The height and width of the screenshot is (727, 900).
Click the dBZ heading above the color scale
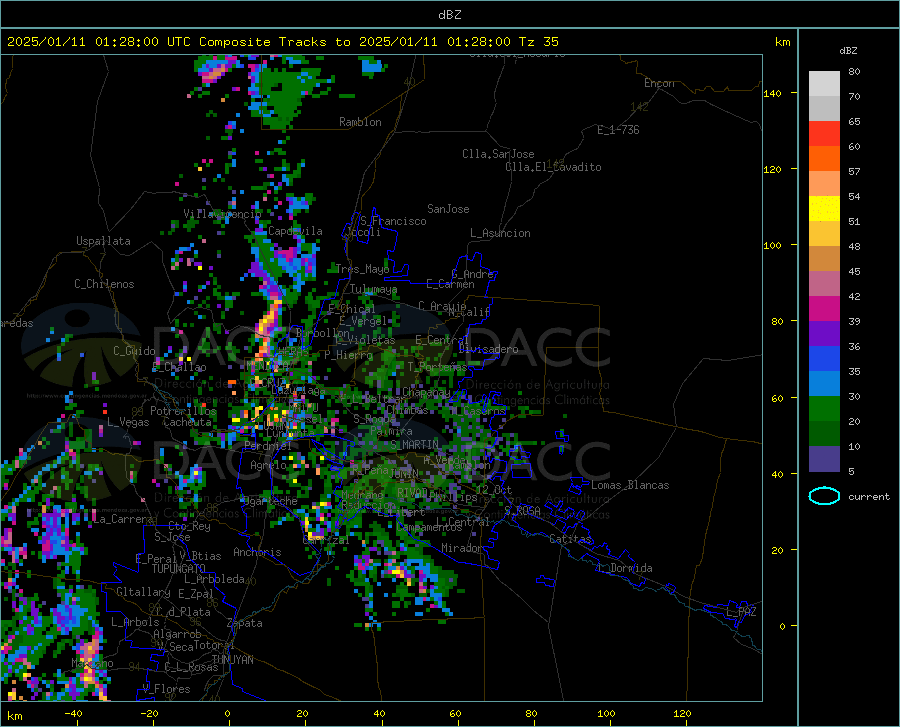point(848,50)
